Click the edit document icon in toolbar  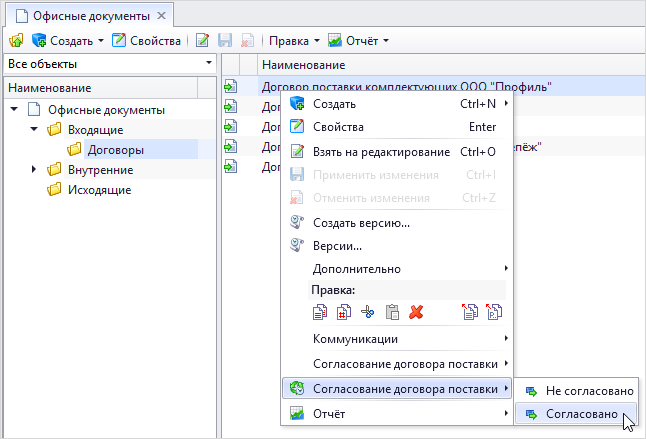point(203,41)
